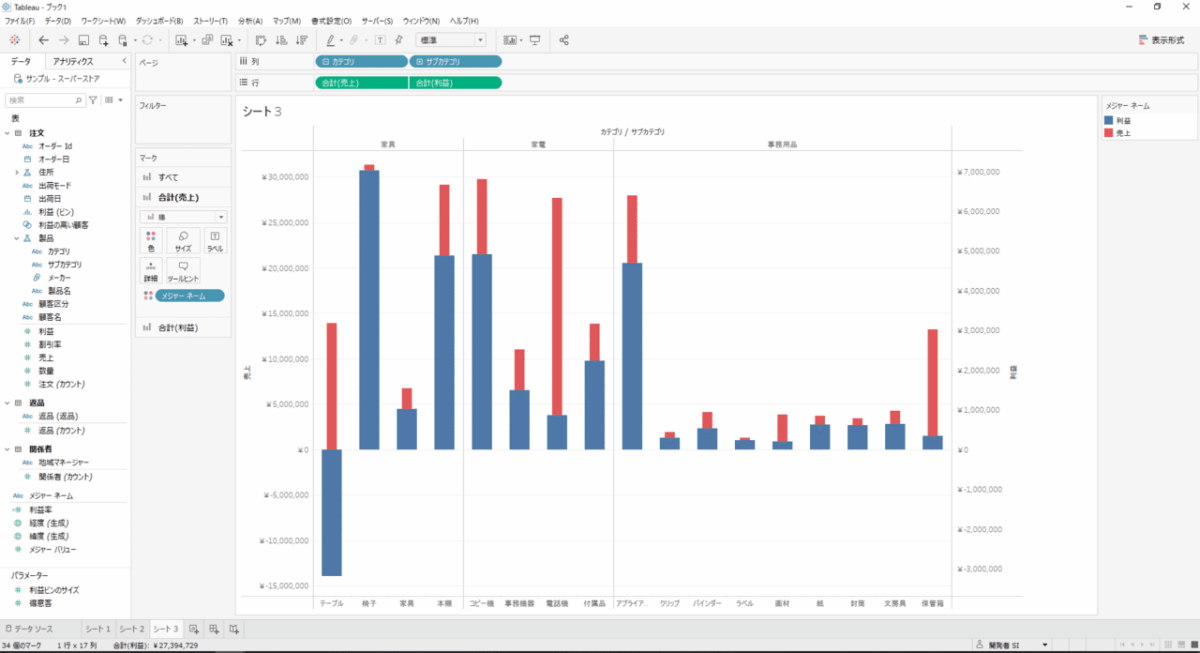The image size is (1200, 653).
Task: Open the サイズ (size) mark card
Action: [x=183, y=240]
